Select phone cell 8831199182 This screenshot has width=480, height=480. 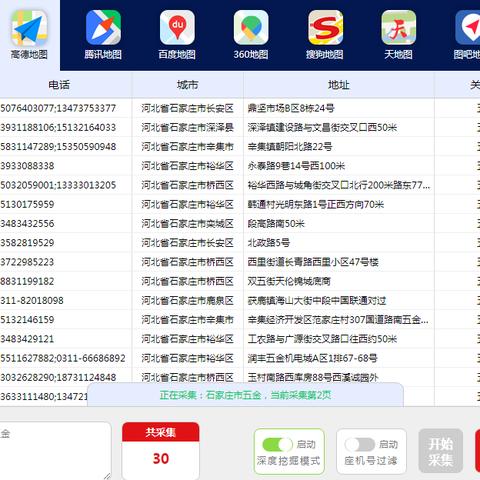[27, 282]
